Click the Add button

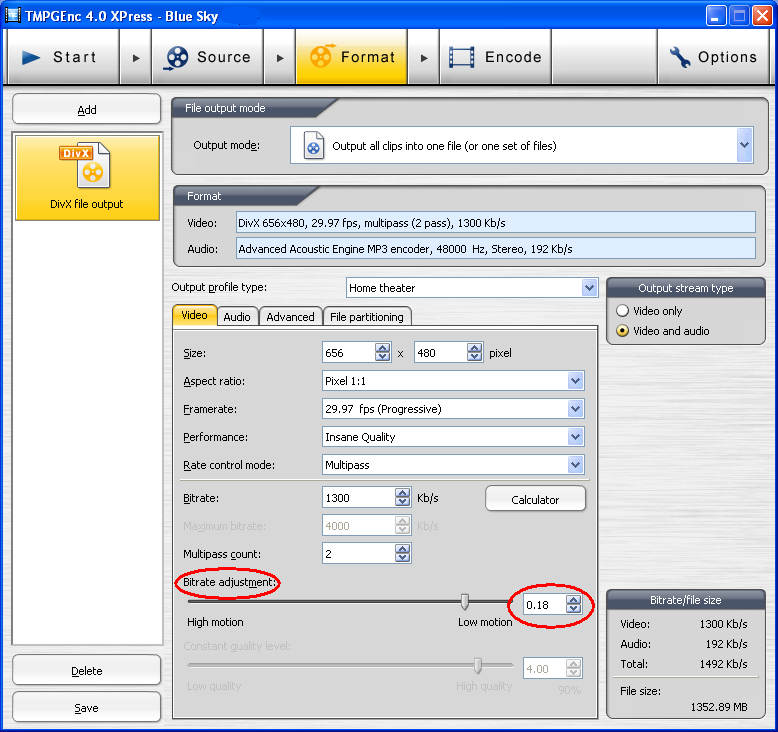pyautogui.click(x=87, y=110)
